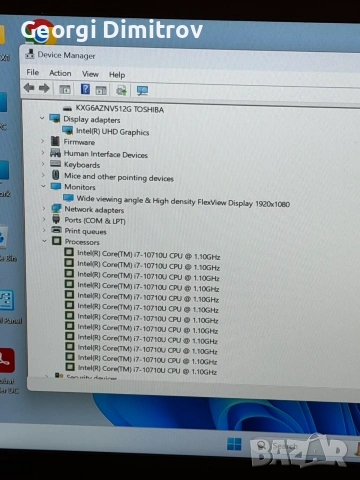Select the Keyboards category label
This screenshot has height=480, width=360.
[x=82, y=165]
